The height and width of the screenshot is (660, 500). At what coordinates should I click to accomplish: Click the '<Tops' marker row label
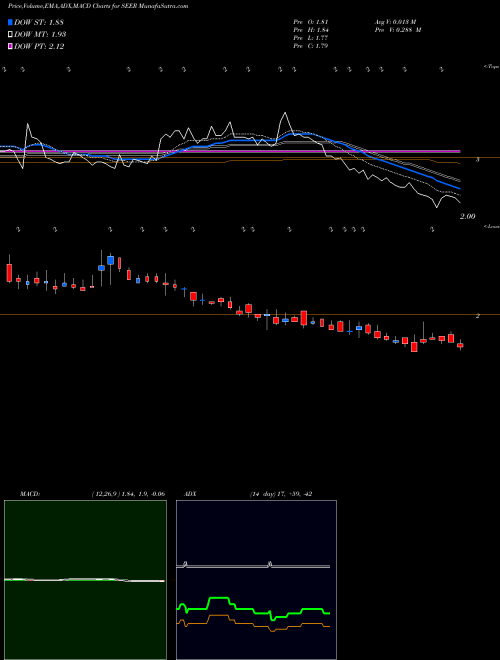tap(491, 67)
